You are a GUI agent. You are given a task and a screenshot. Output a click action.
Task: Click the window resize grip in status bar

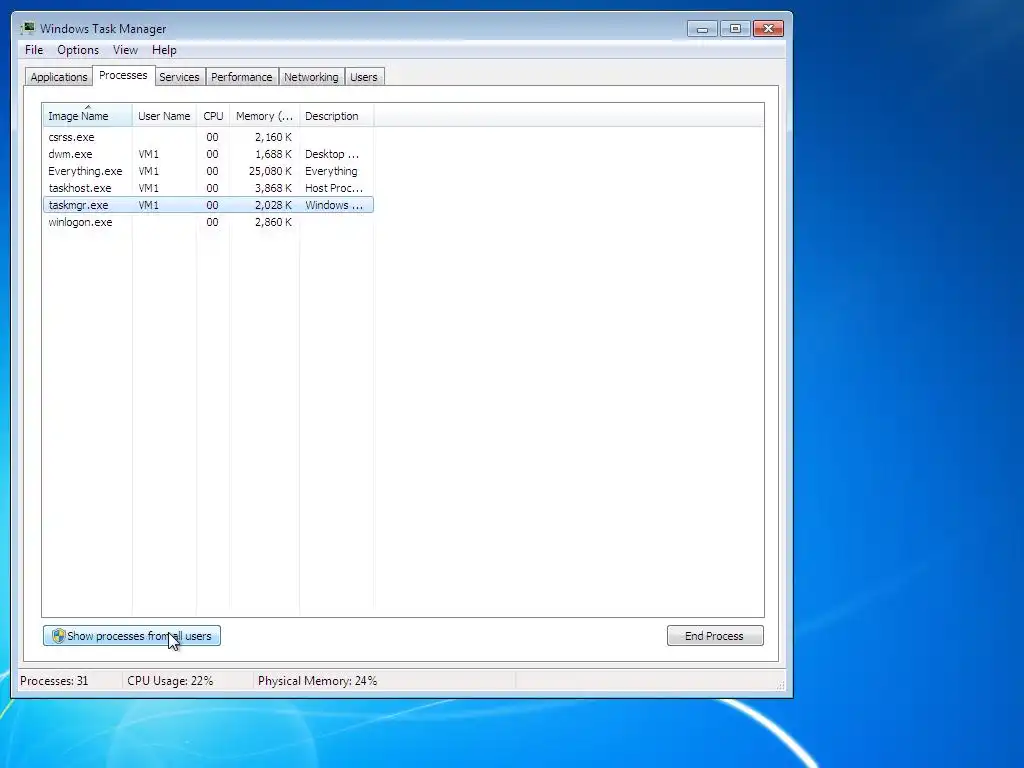(x=780, y=684)
